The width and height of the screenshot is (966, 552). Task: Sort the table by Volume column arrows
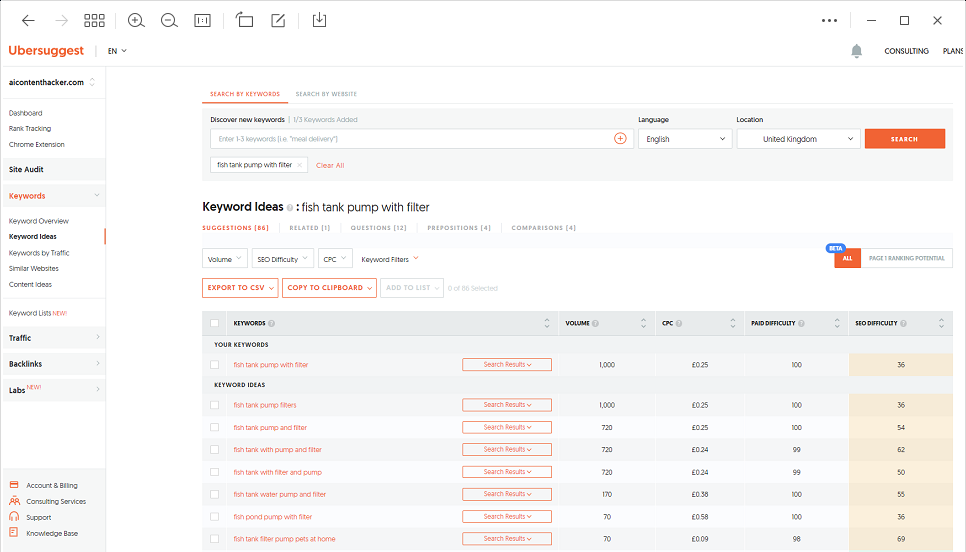(x=643, y=323)
